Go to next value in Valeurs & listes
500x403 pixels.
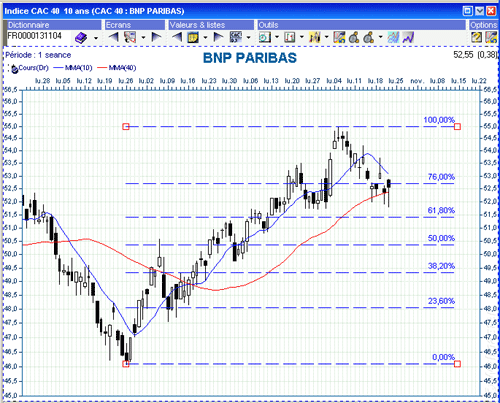[x=218, y=37]
